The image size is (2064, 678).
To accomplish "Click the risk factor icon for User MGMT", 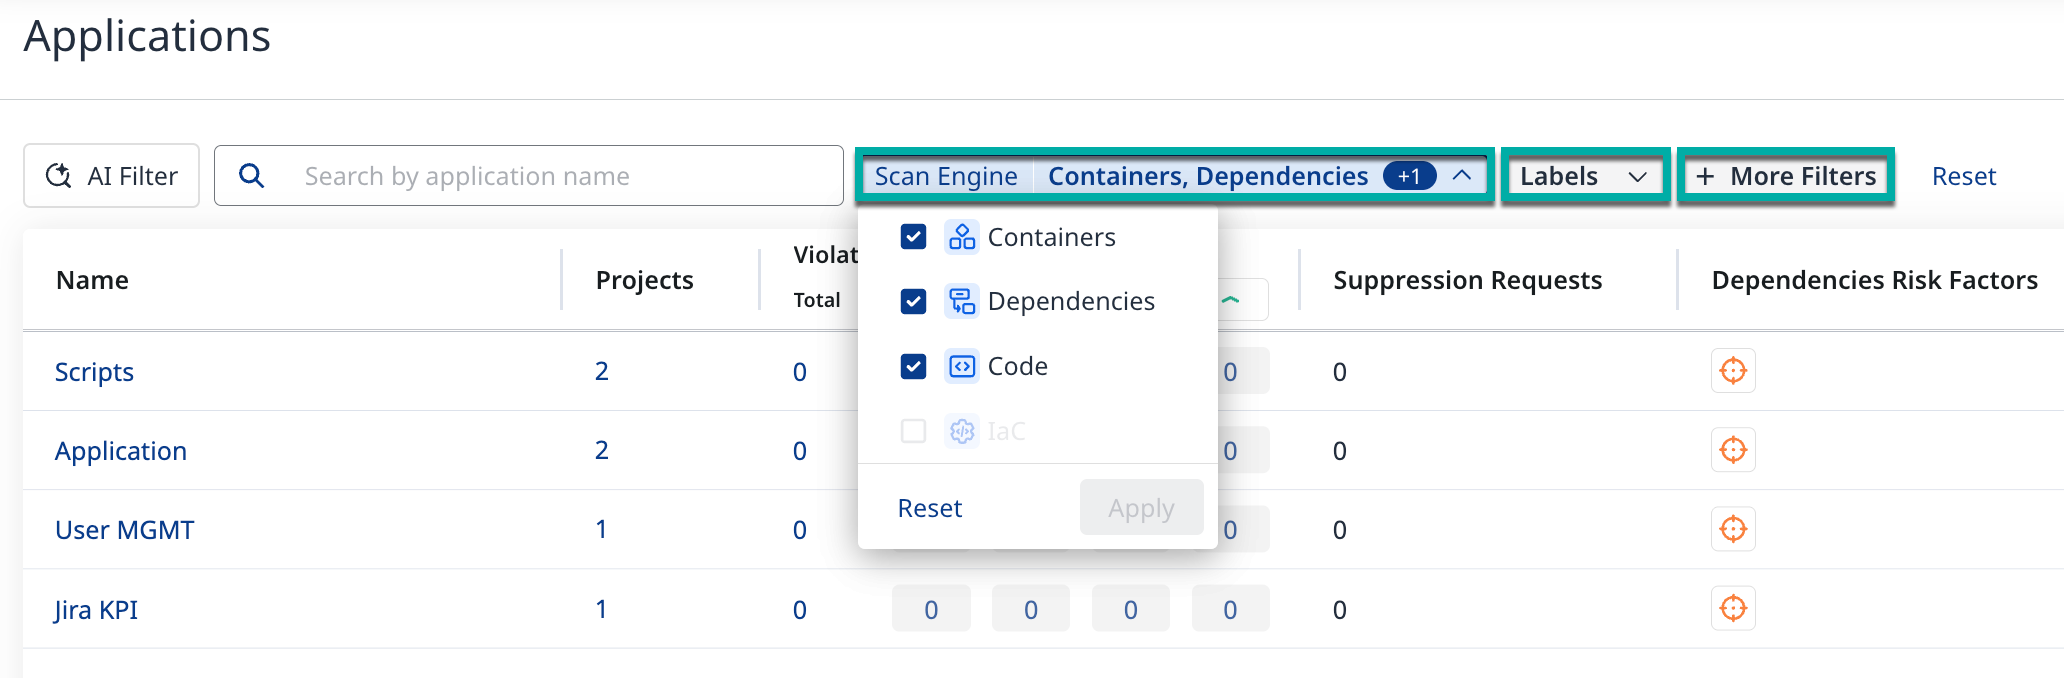I will pos(1732,529).
